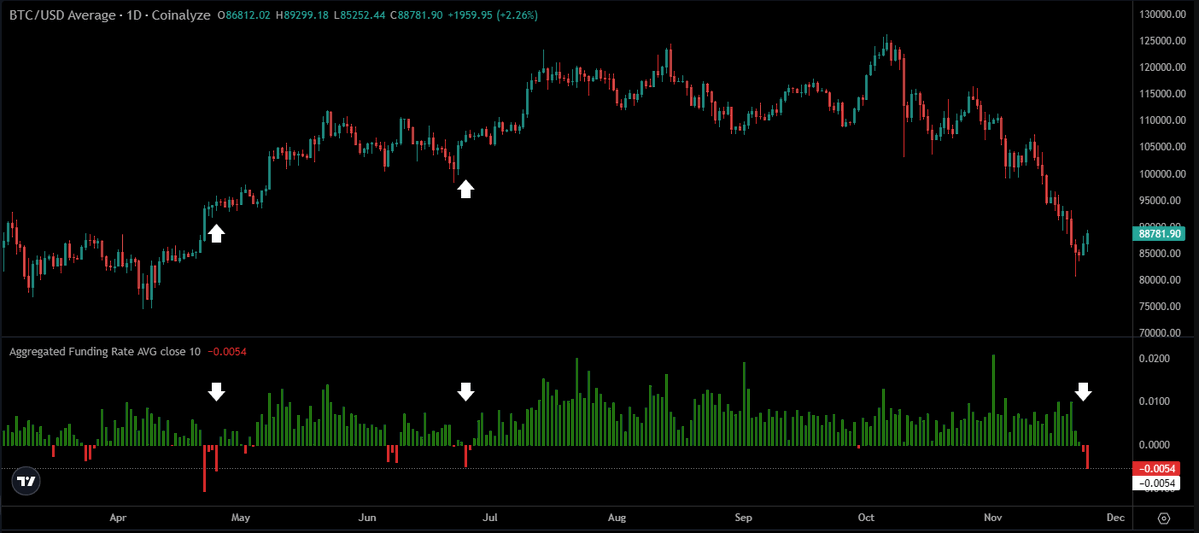Image resolution: width=1199 pixels, height=533 pixels.
Task: Click the red -0.0054 funding rate axis label
Action: click(x=1155, y=469)
